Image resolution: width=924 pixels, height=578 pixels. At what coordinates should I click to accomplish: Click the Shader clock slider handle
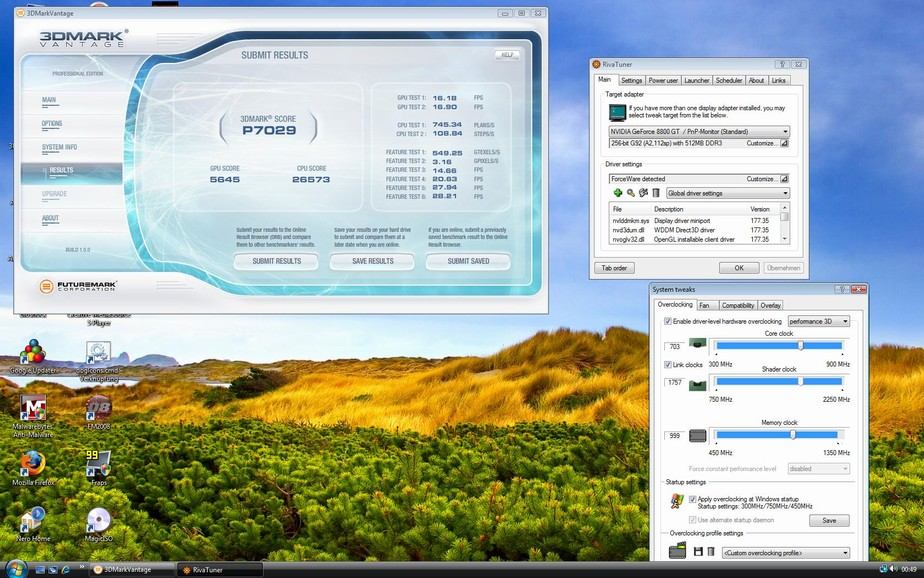800,382
